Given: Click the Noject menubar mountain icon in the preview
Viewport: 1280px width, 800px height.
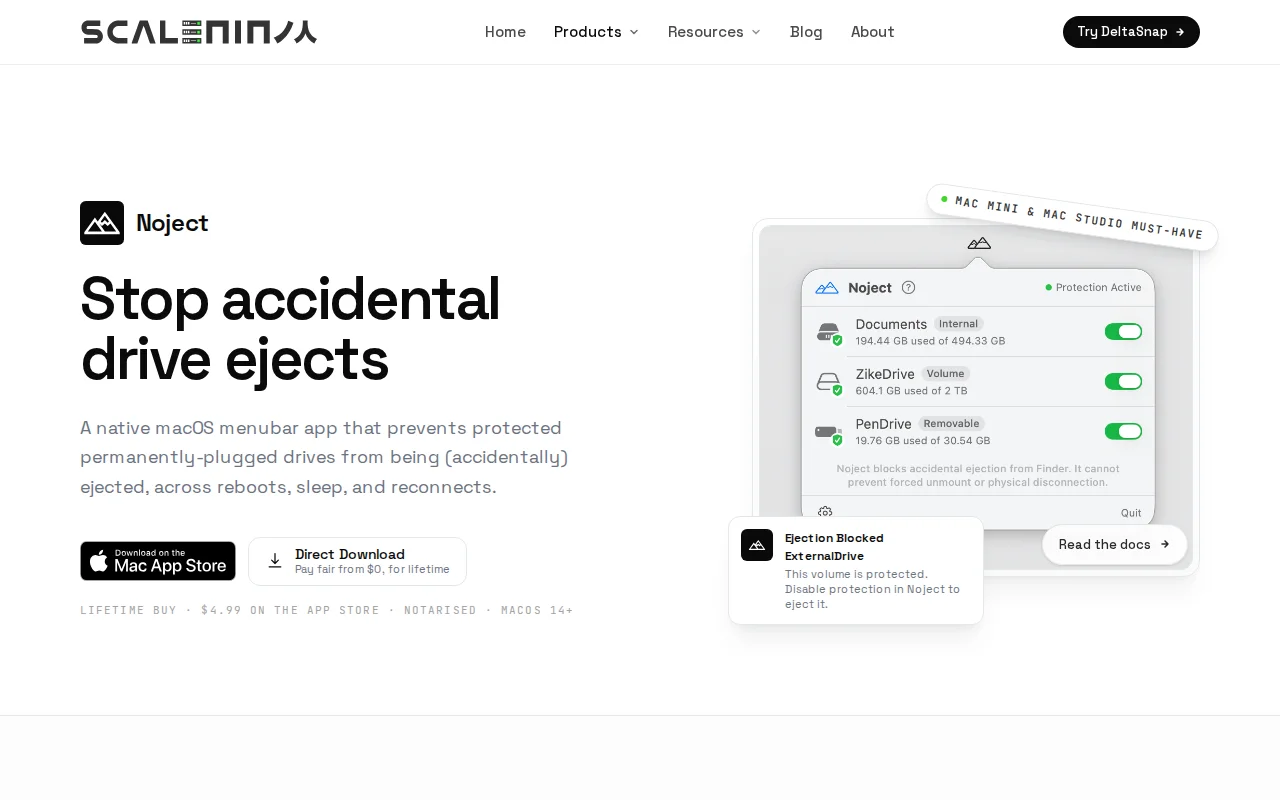Looking at the screenshot, I should [x=979, y=243].
